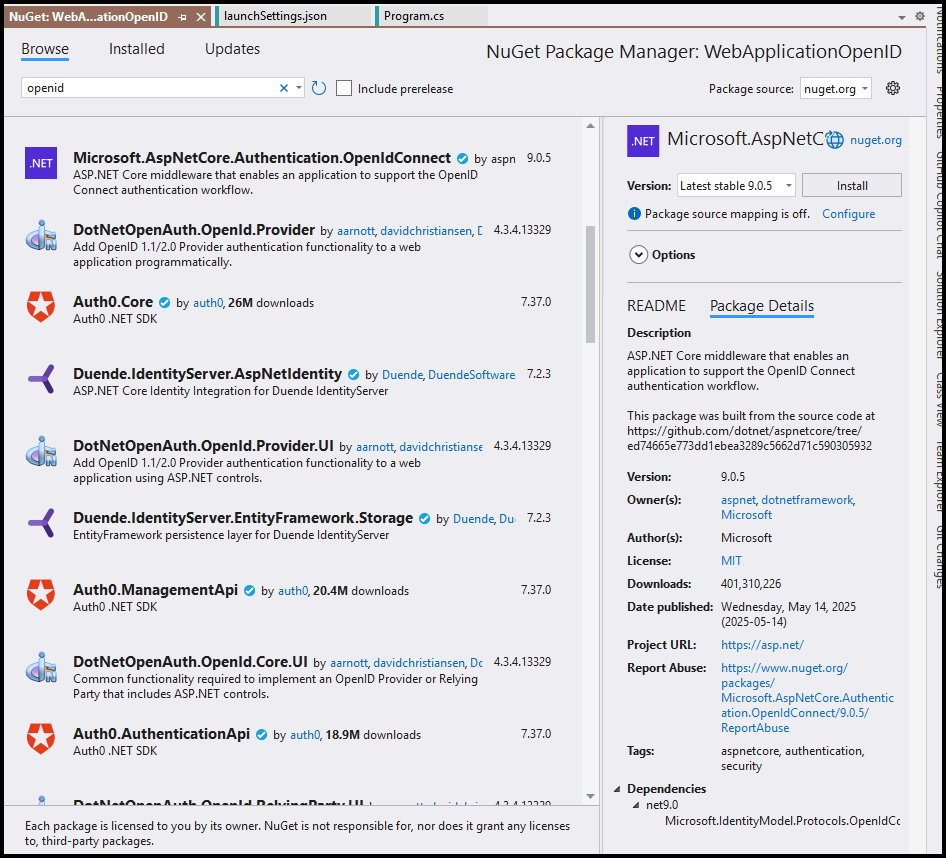Collapse the net9.0 dependencies tree node

[x=637, y=805]
